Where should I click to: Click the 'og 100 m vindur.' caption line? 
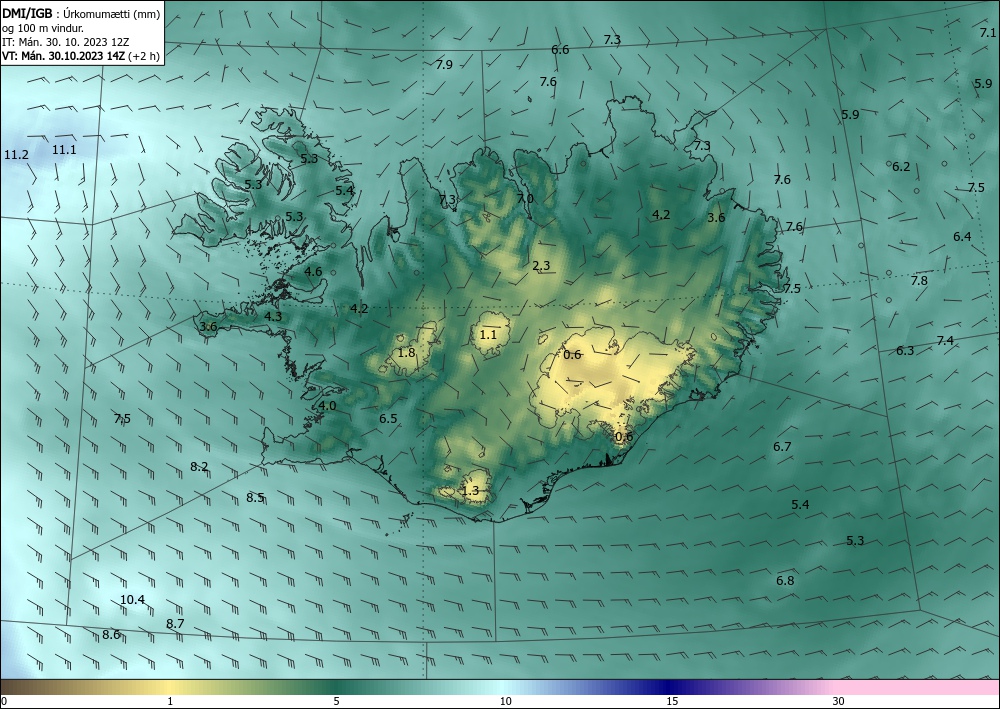43,27
